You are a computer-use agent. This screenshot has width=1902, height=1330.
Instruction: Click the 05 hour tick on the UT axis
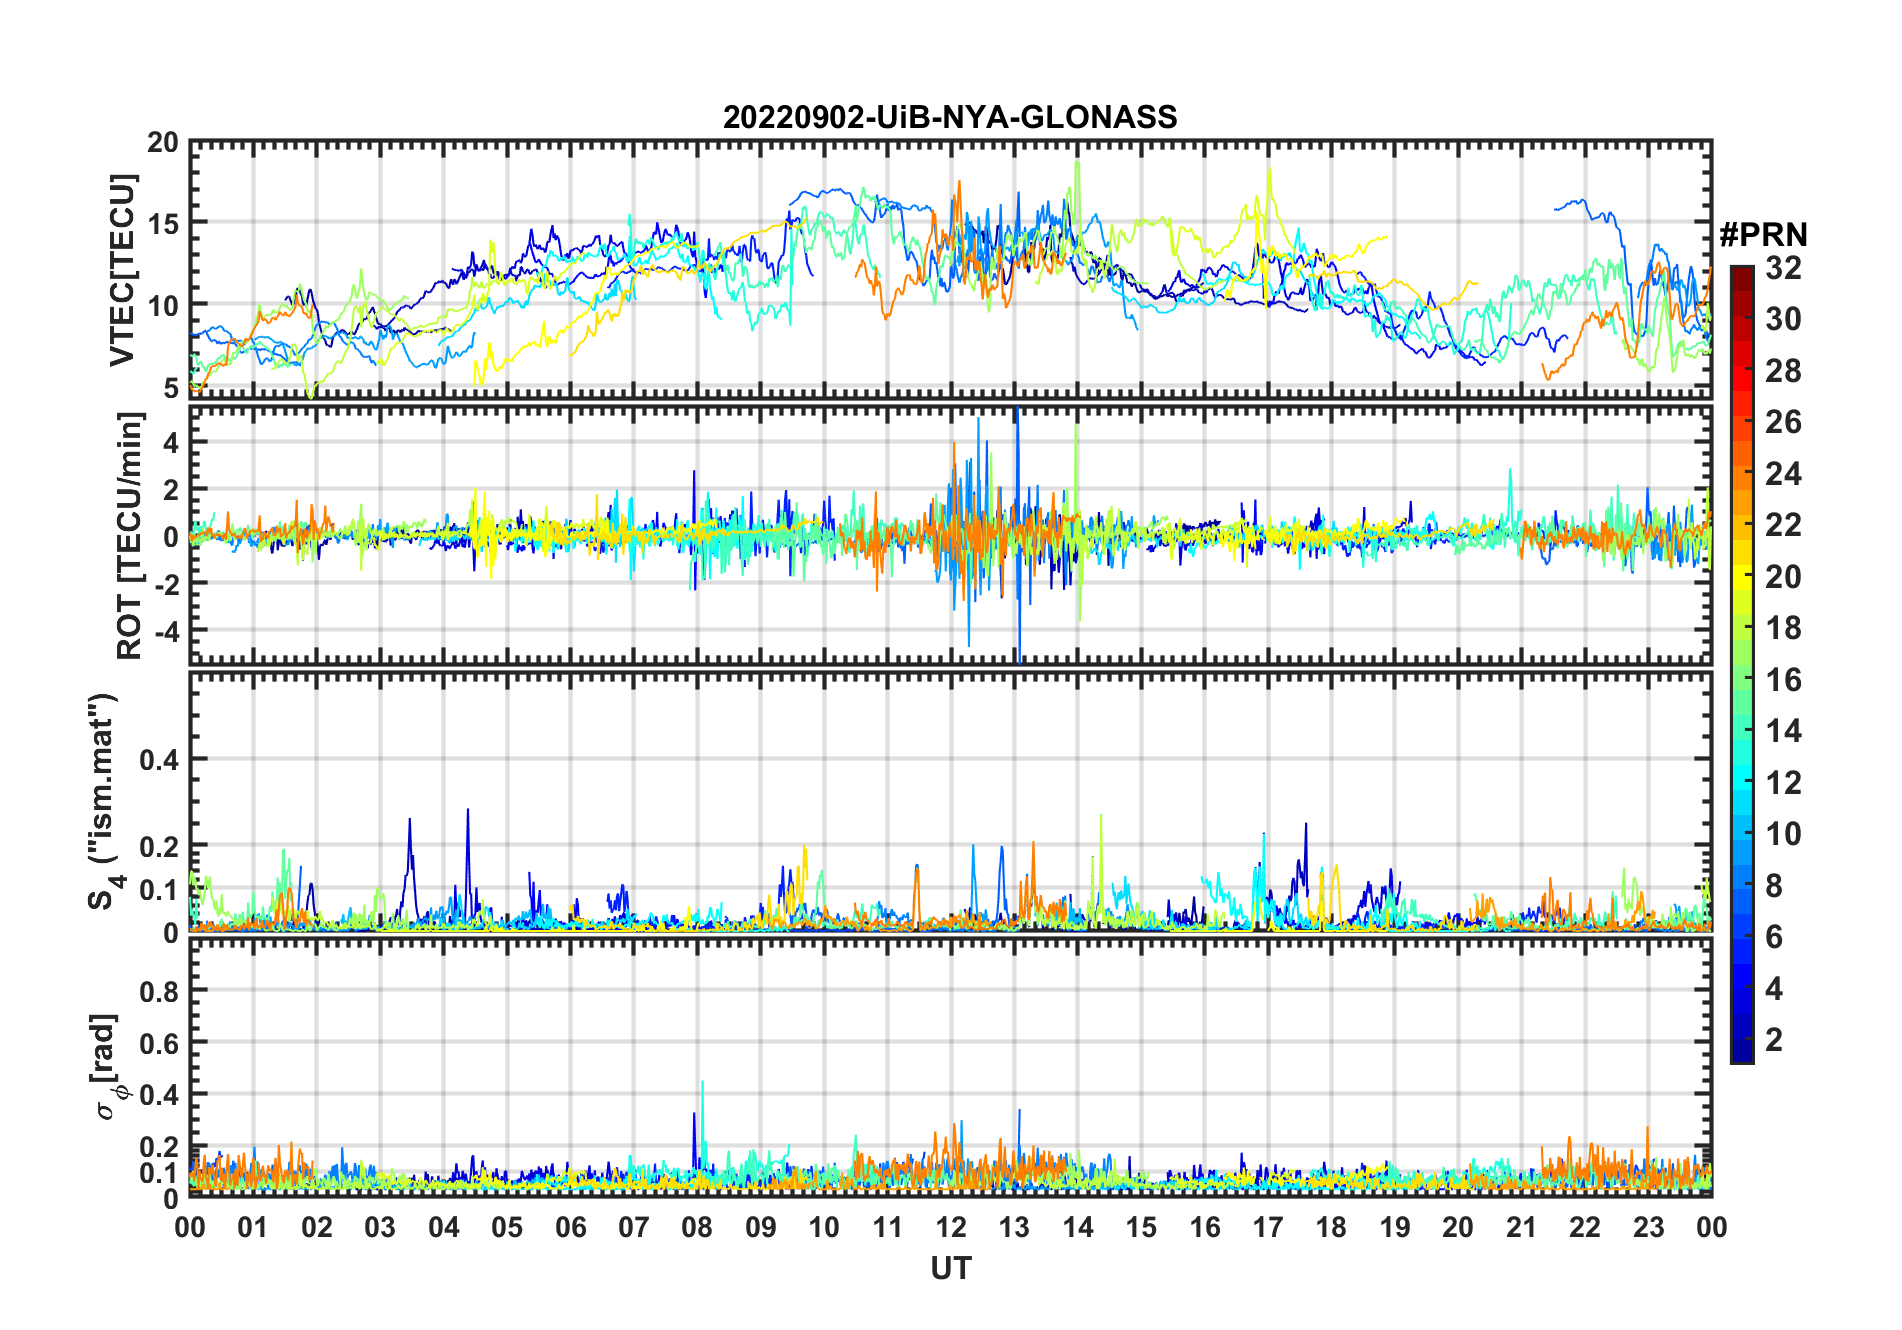point(507,1227)
